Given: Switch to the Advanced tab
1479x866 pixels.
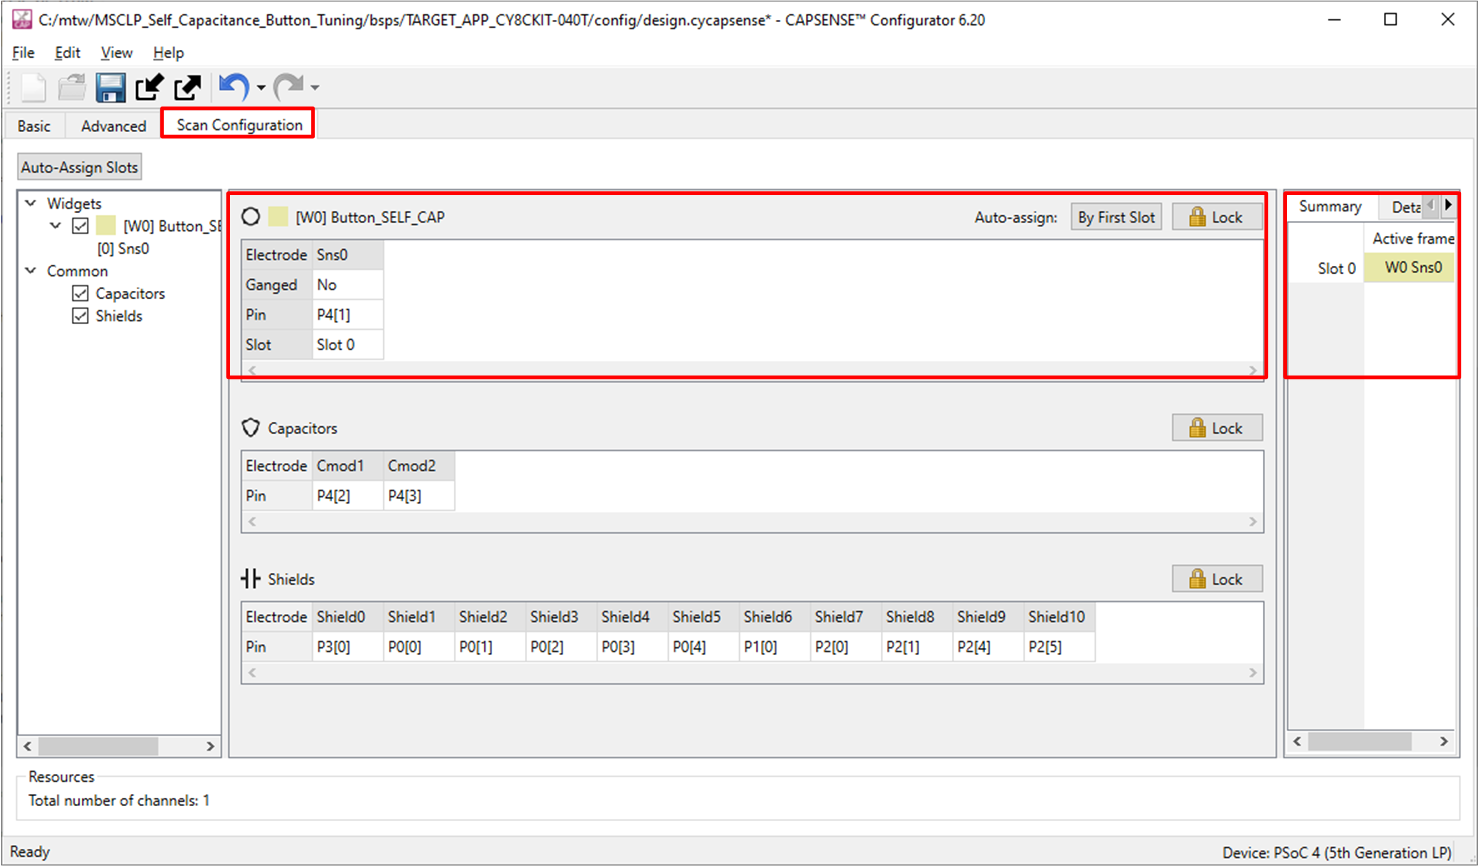Looking at the screenshot, I should [x=113, y=126].
